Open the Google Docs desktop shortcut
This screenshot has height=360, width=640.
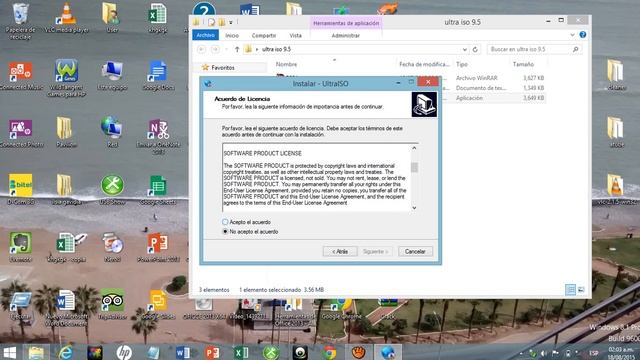point(158,76)
